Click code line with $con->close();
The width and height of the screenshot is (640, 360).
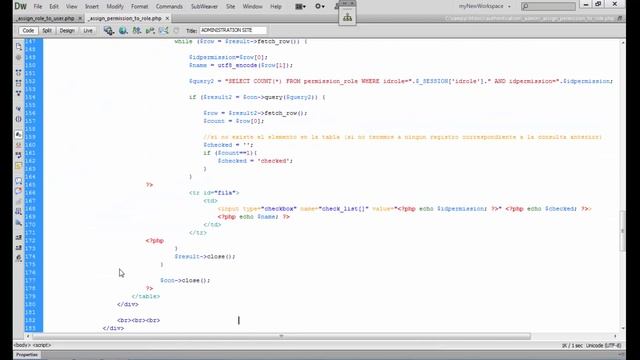[185, 280]
